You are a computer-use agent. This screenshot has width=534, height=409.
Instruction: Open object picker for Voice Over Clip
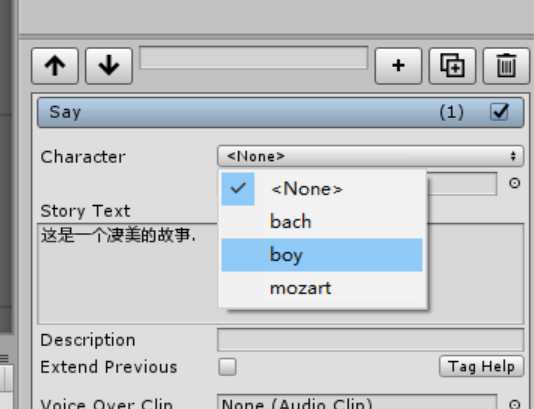pyautogui.click(x=514, y=404)
